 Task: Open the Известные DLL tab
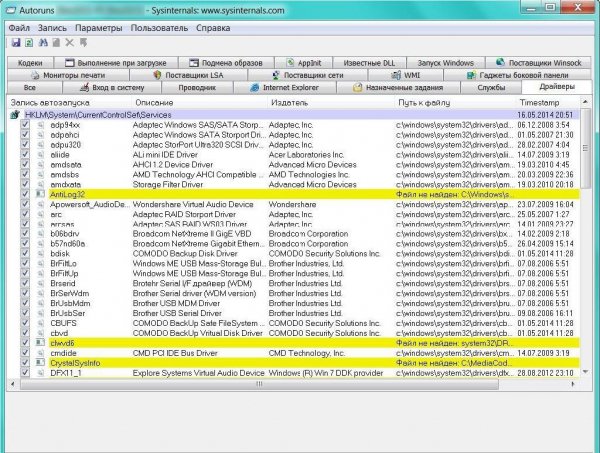pyautogui.click(x=369, y=63)
